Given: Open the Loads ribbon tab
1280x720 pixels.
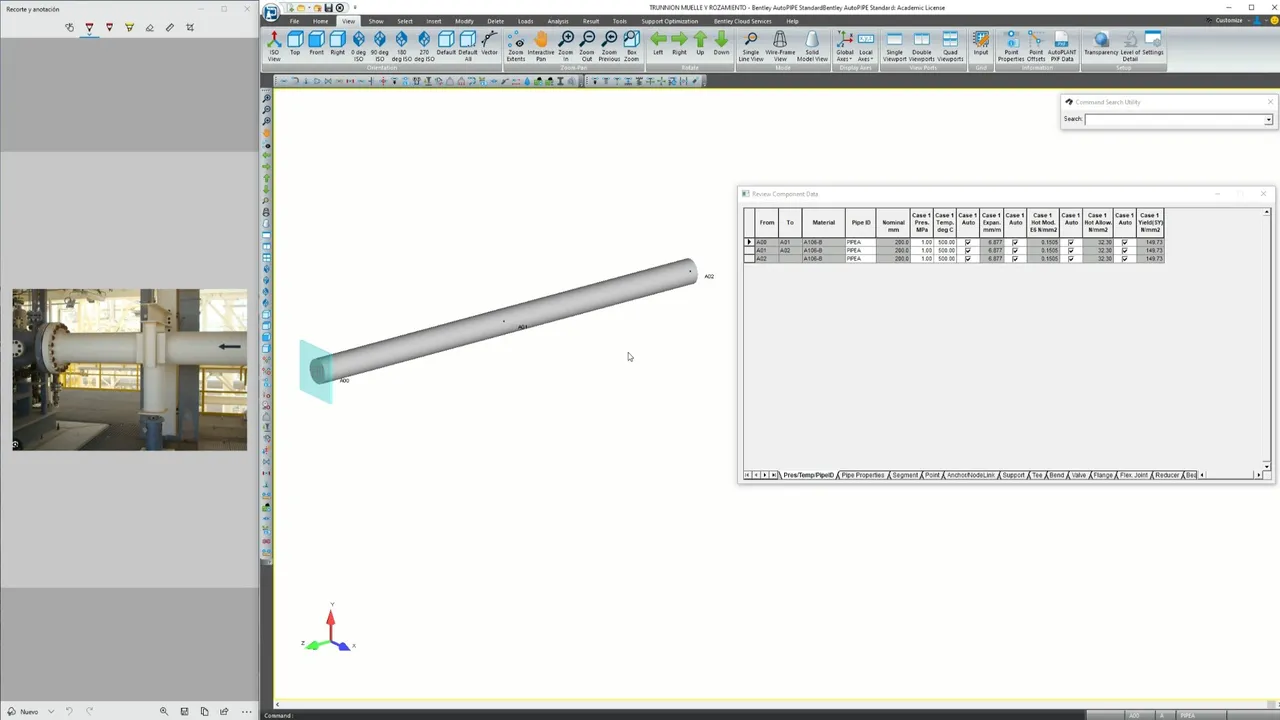Looking at the screenshot, I should coord(525,21).
